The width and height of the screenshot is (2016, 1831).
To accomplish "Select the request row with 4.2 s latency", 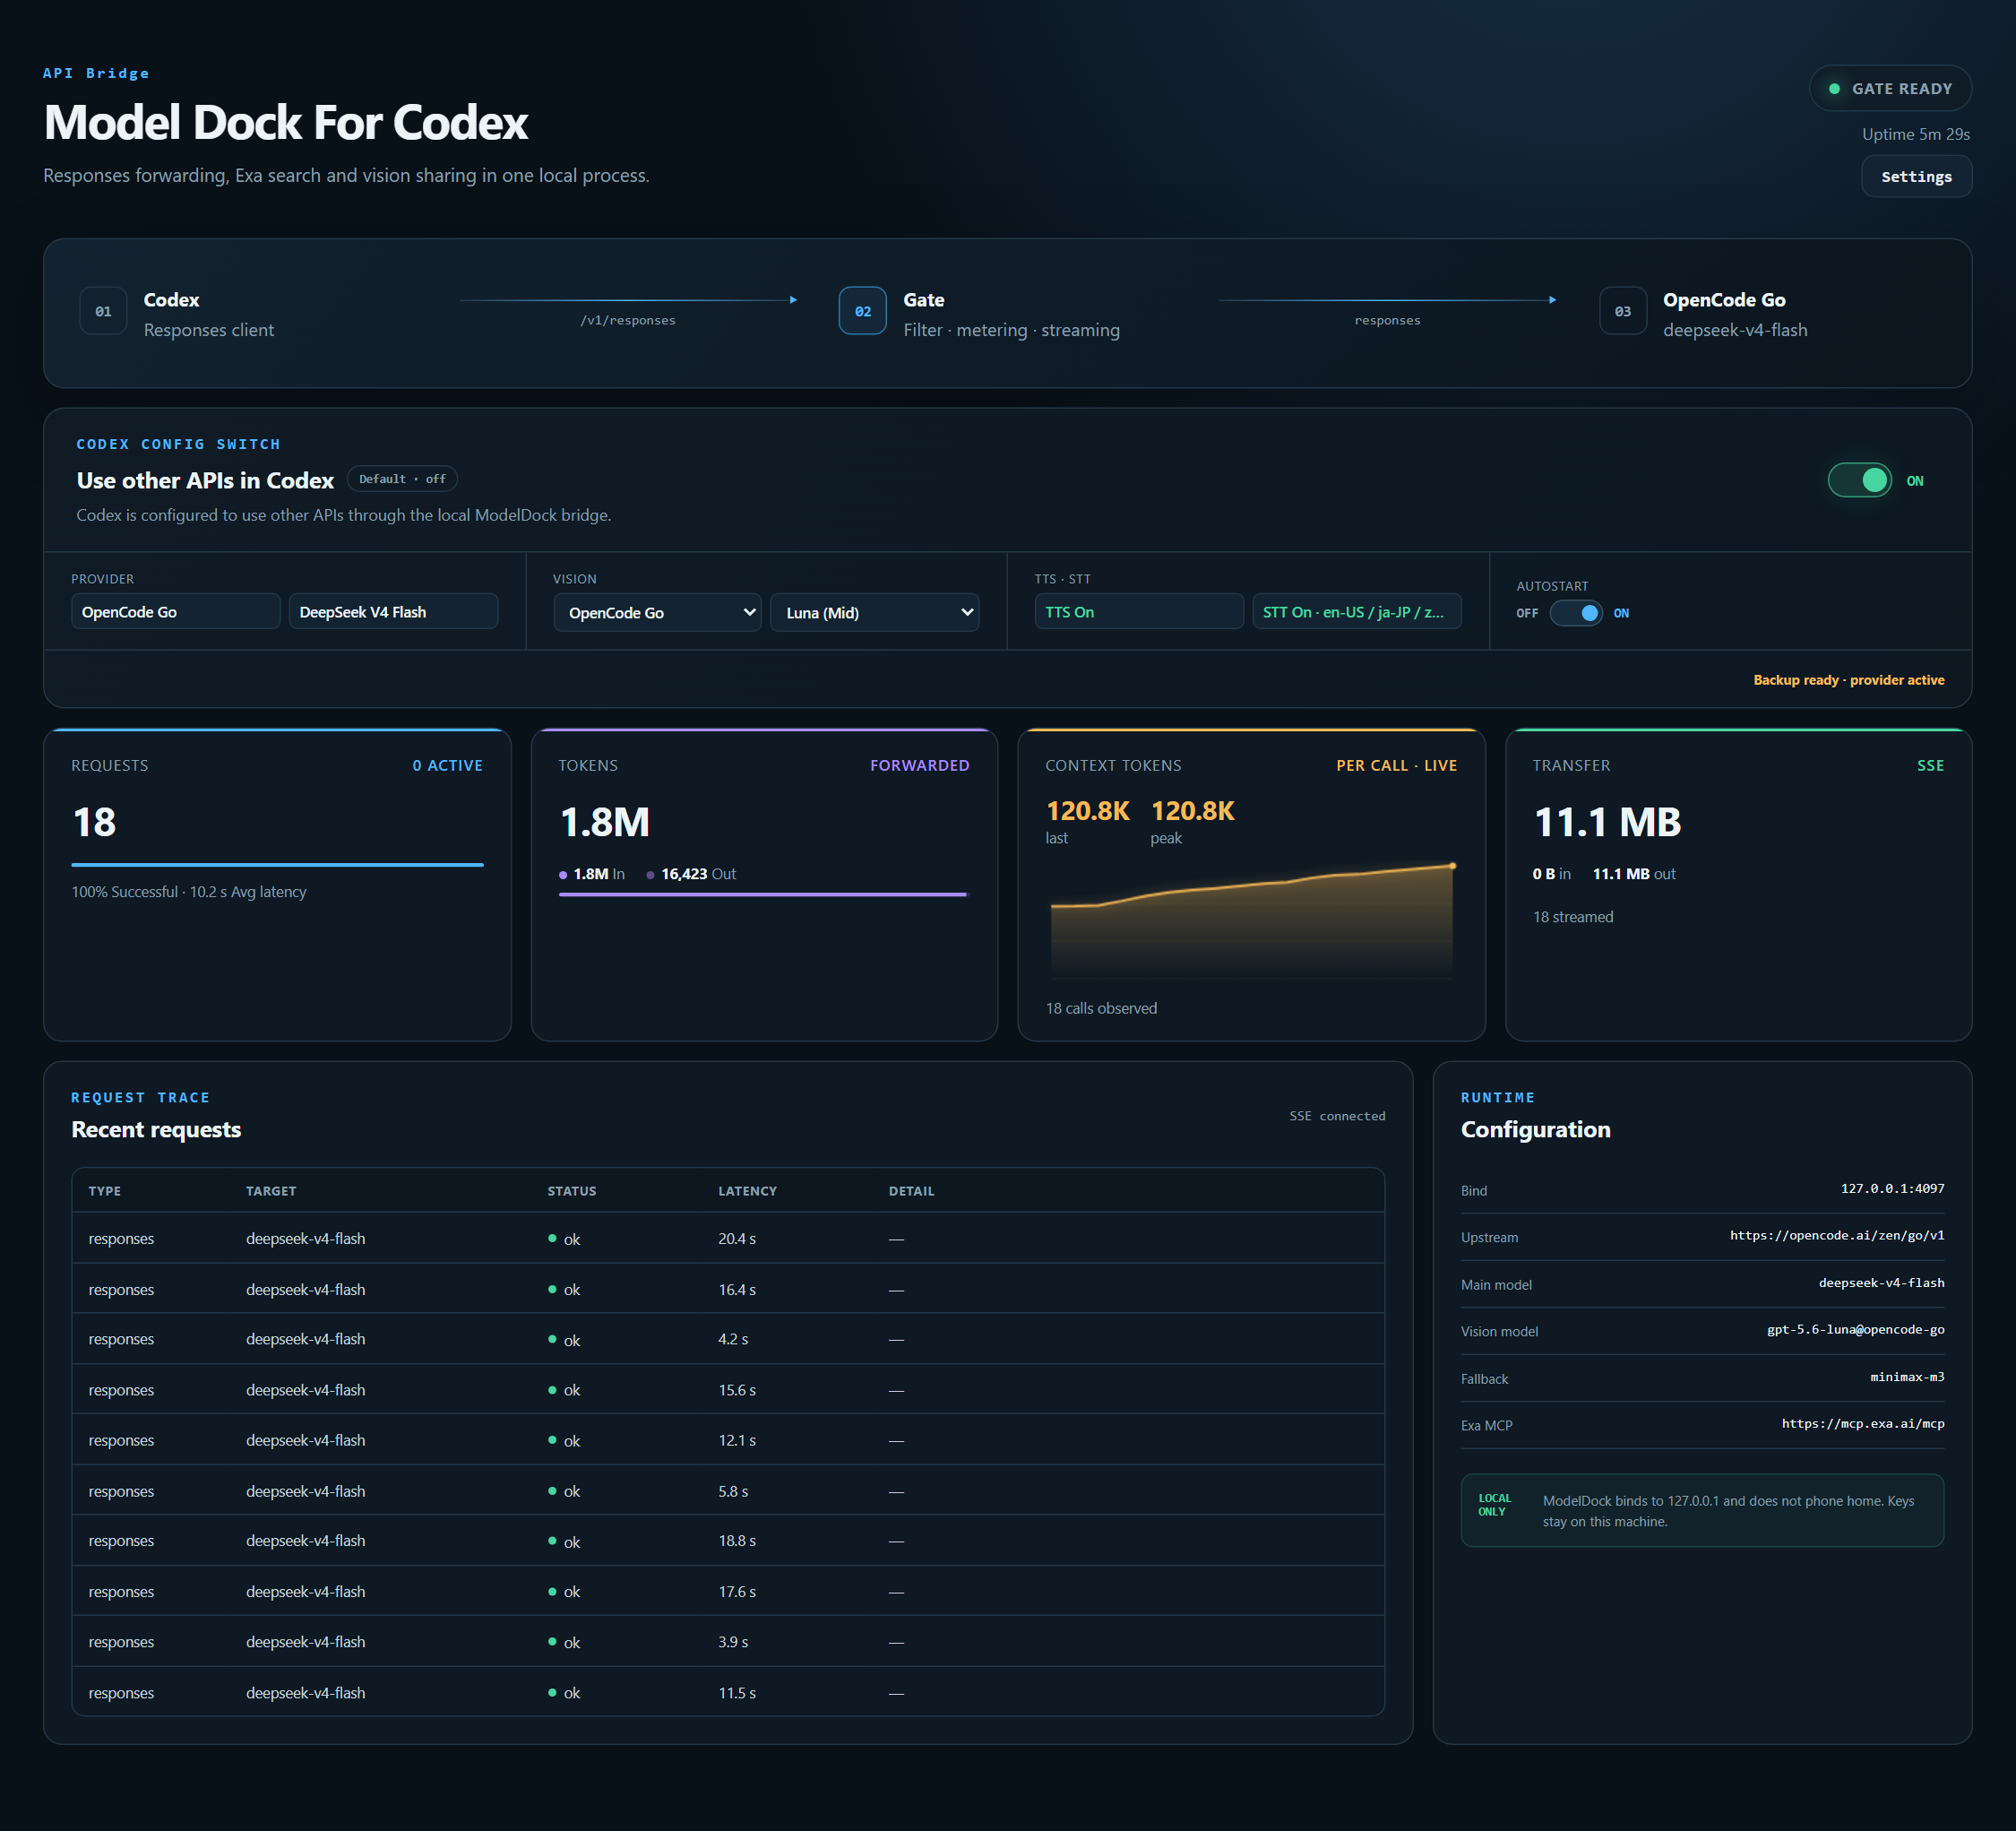I will (x=728, y=1339).
